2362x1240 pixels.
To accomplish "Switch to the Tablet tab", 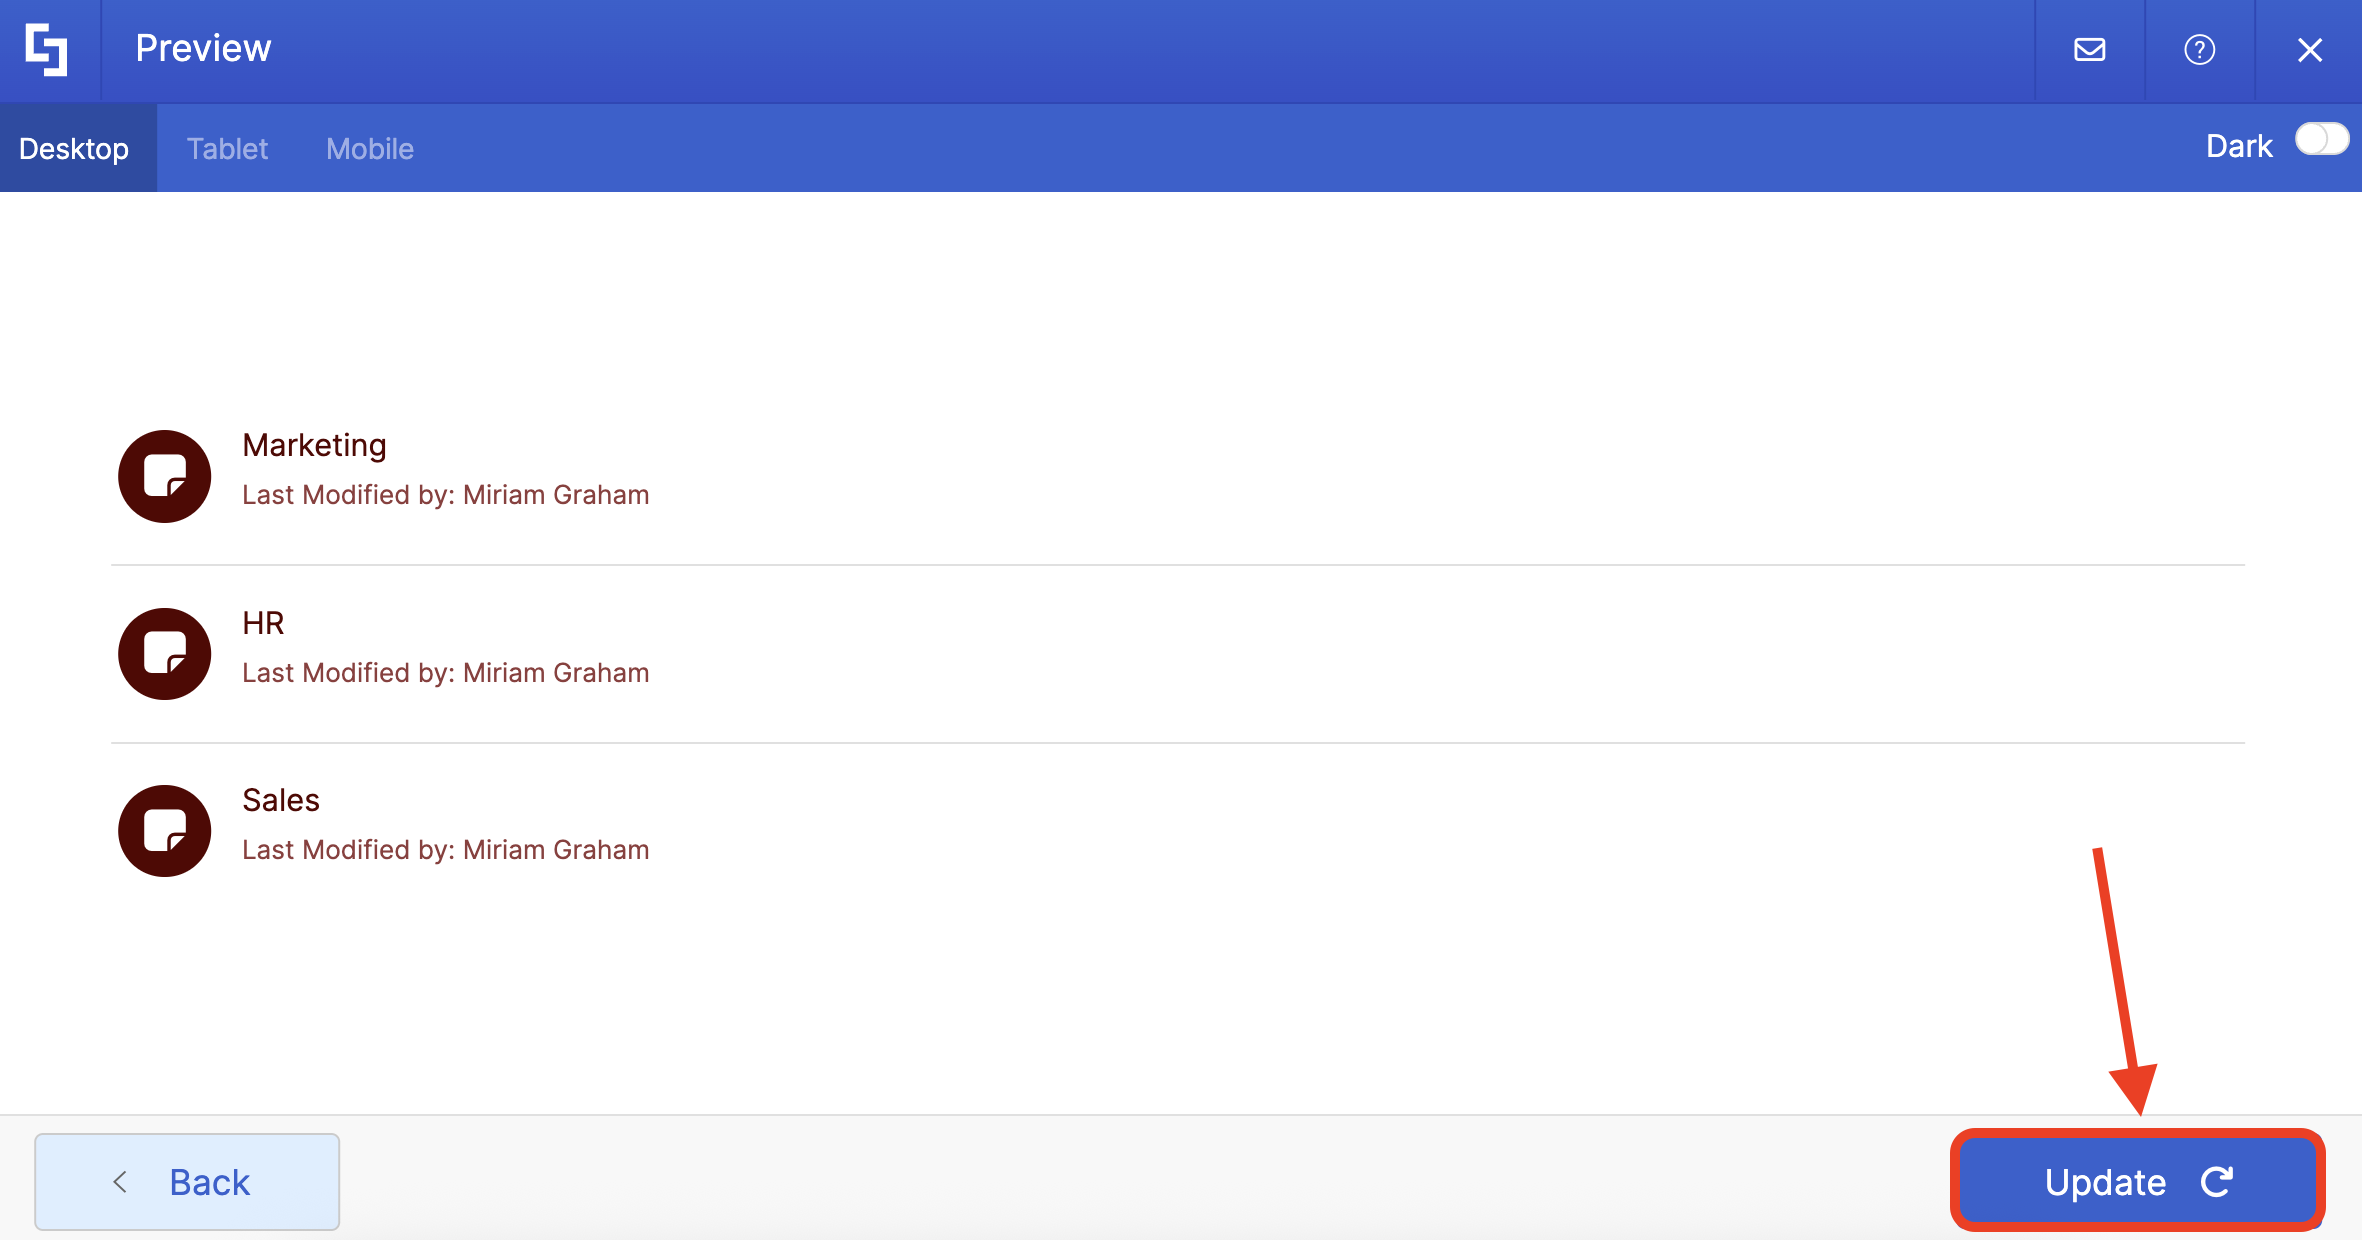I will [227, 149].
